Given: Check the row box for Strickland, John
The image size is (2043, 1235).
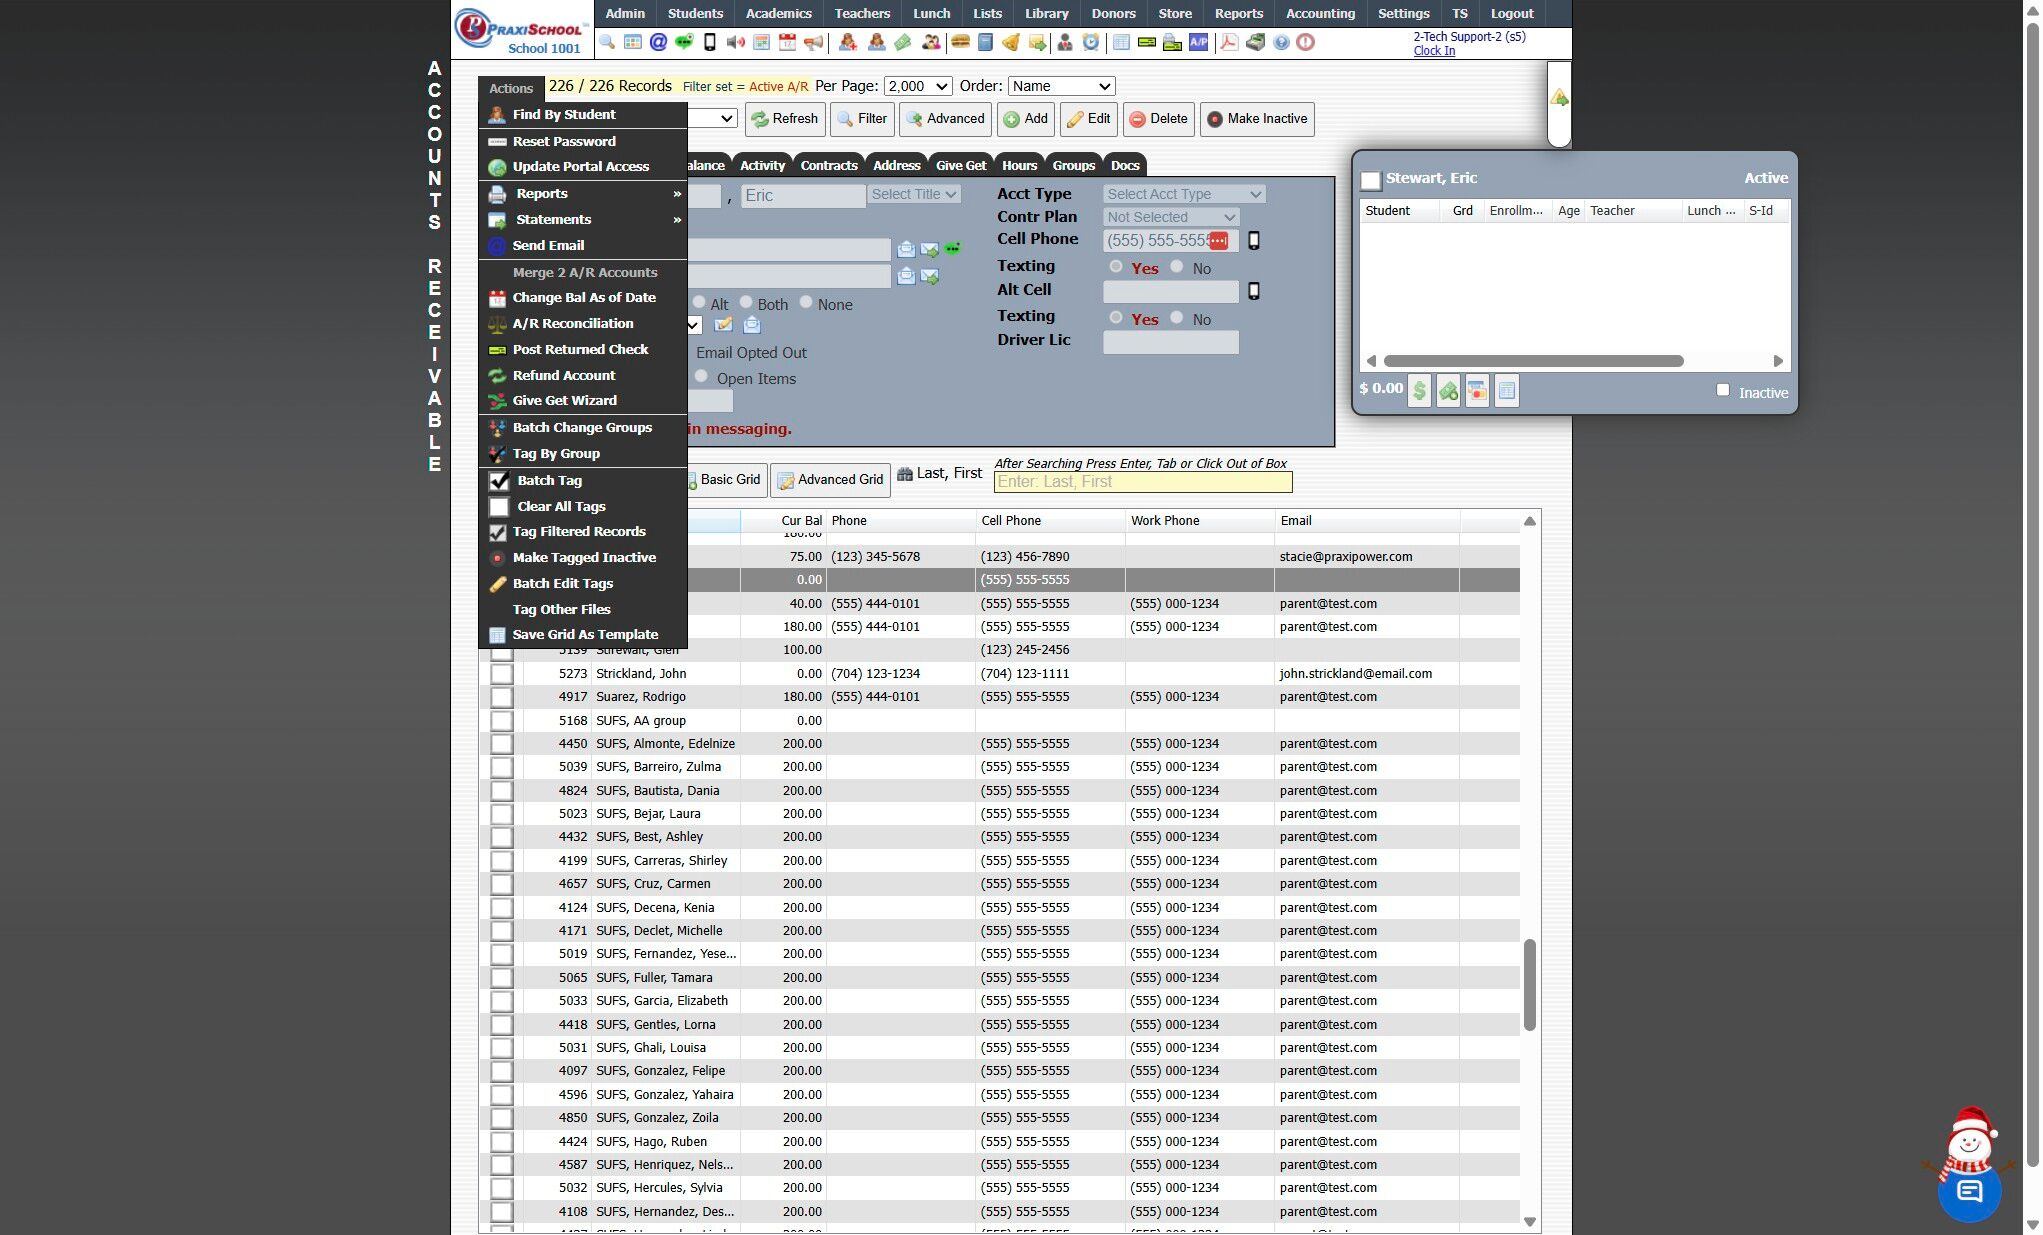Looking at the screenshot, I should coord(502,674).
